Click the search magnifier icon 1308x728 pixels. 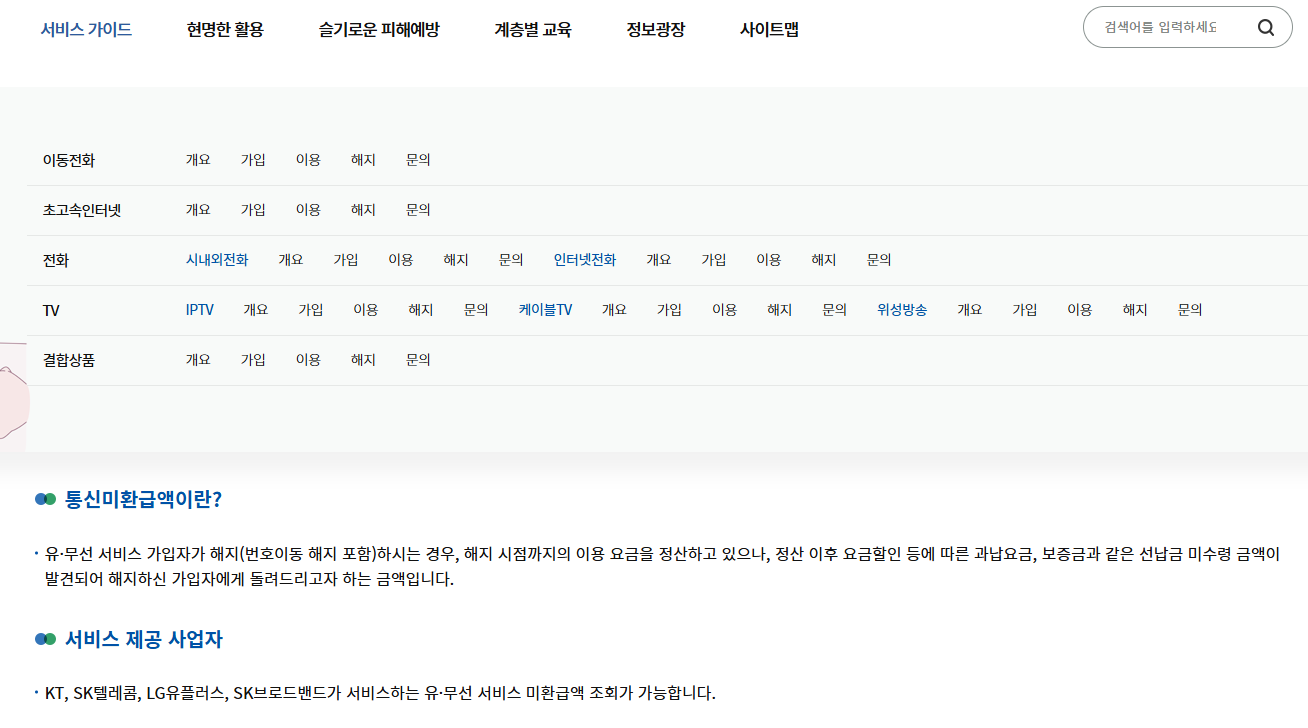coord(1265,27)
